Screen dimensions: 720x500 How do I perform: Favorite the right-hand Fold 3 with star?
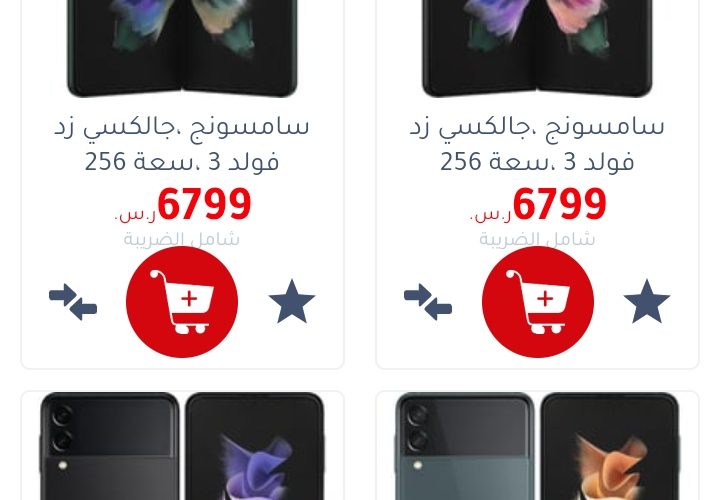(647, 302)
